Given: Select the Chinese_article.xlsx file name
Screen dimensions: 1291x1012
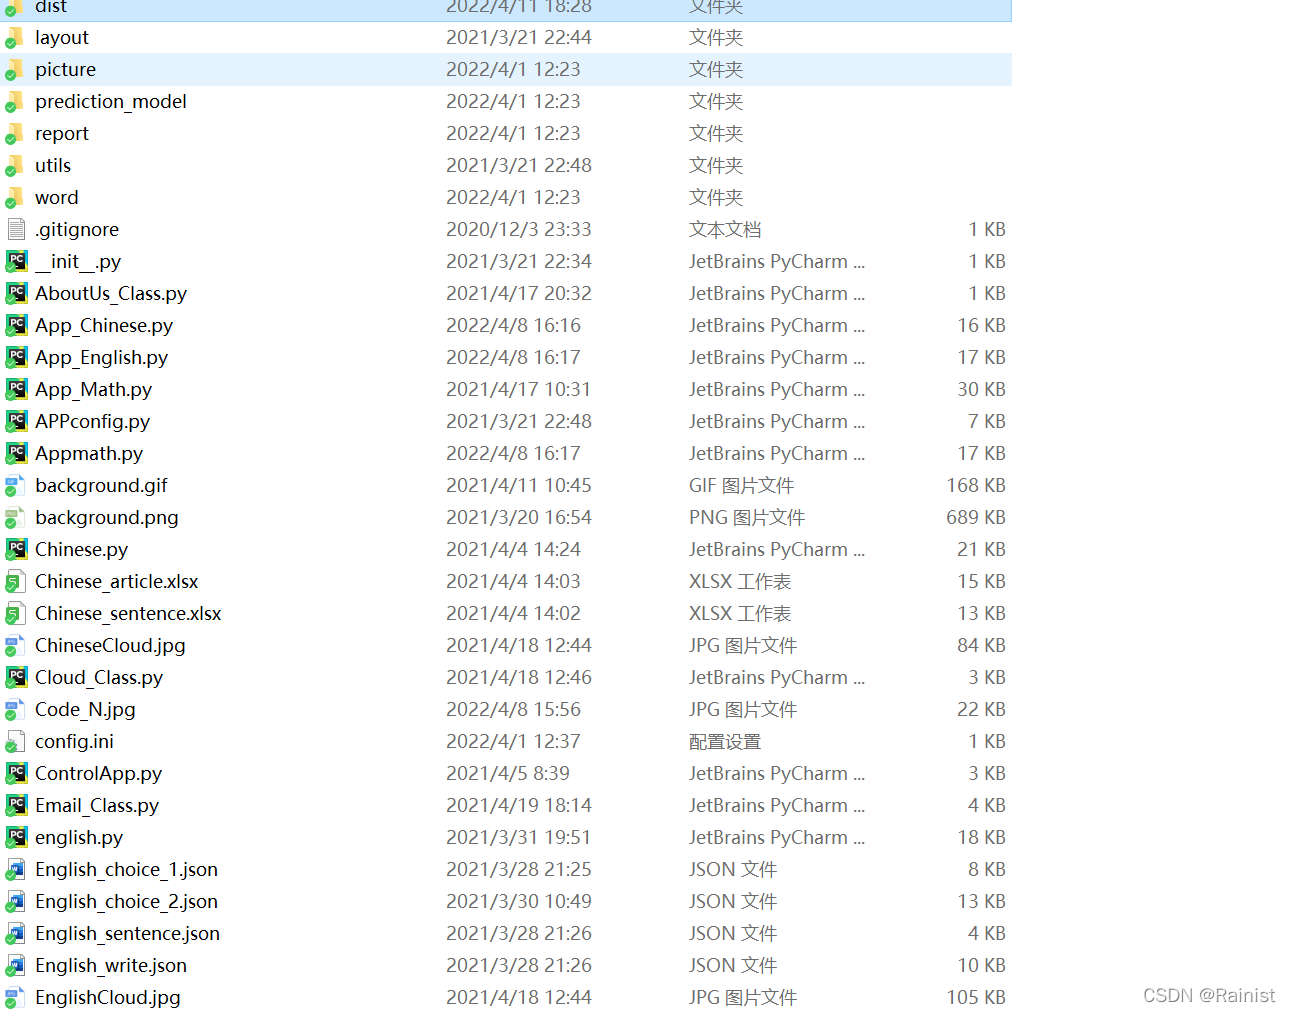Looking at the screenshot, I should tap(117, 582).
